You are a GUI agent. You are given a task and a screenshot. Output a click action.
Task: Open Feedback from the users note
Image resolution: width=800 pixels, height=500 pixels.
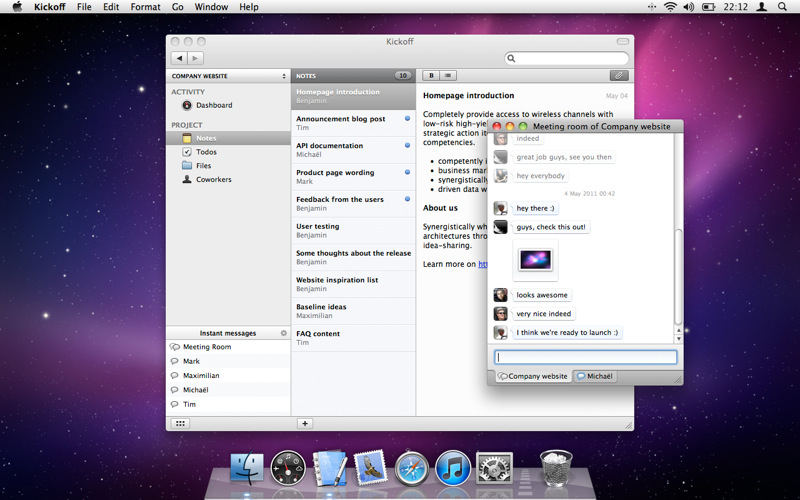[x=353, y=204]
